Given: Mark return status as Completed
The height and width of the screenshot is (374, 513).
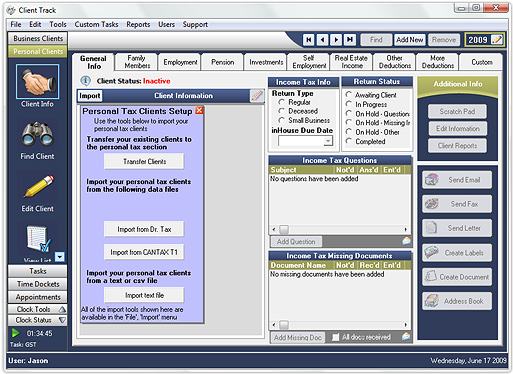Looking at the screenshot, I should 349,141.
